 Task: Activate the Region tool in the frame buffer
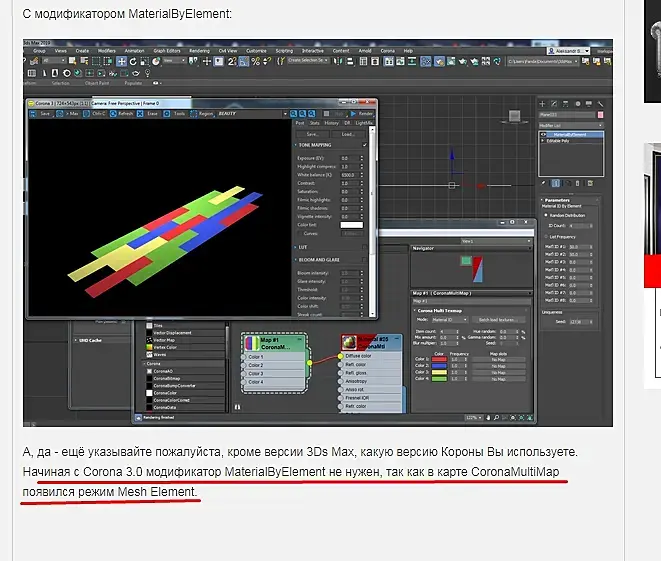pyautogui.click(x=202, y=114)
